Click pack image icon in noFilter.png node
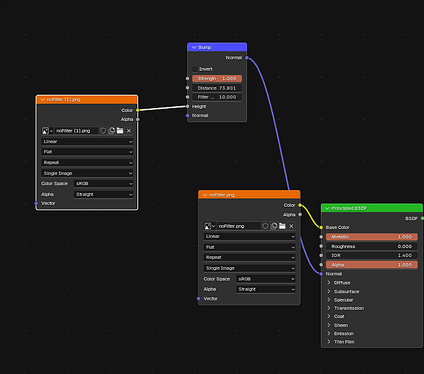This screenshot has height=374, width=424. click(274, 226)
